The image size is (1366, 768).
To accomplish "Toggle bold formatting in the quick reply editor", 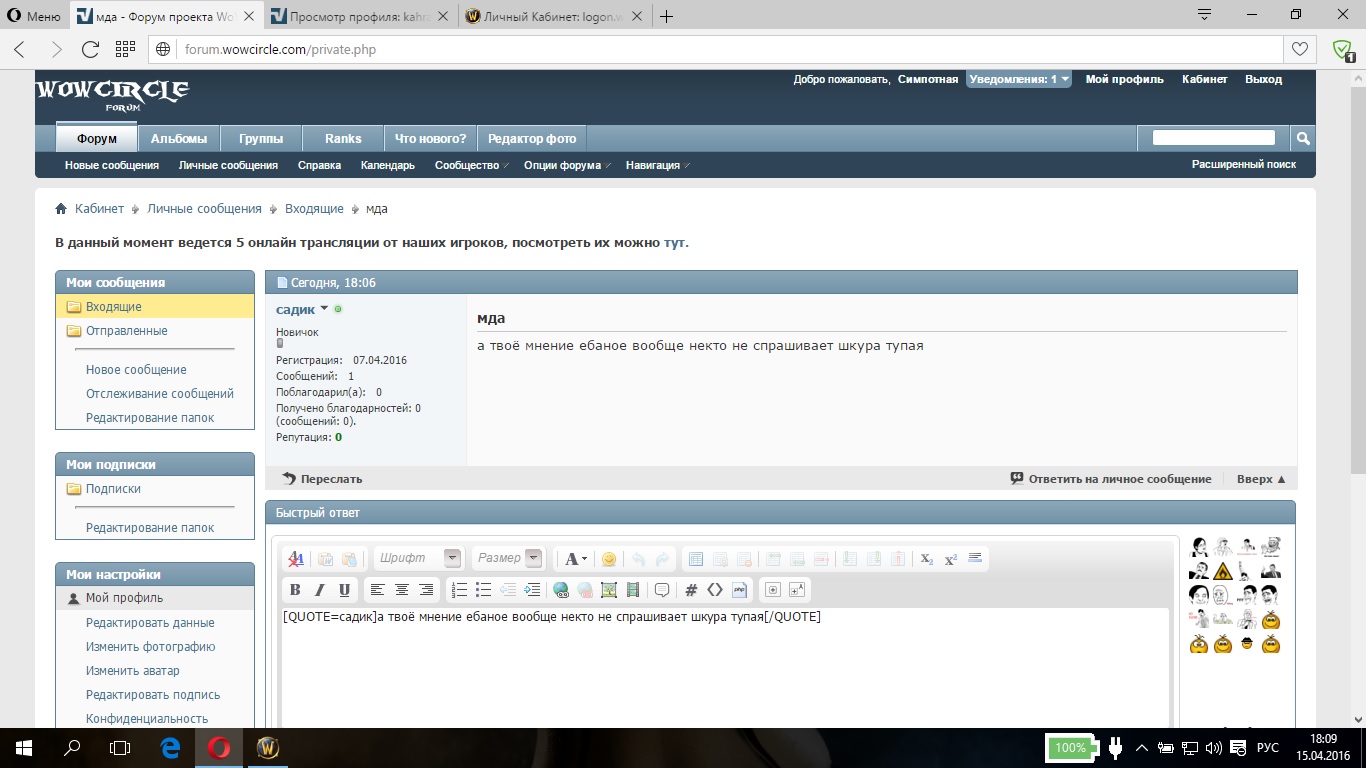I will click(295, 590).
